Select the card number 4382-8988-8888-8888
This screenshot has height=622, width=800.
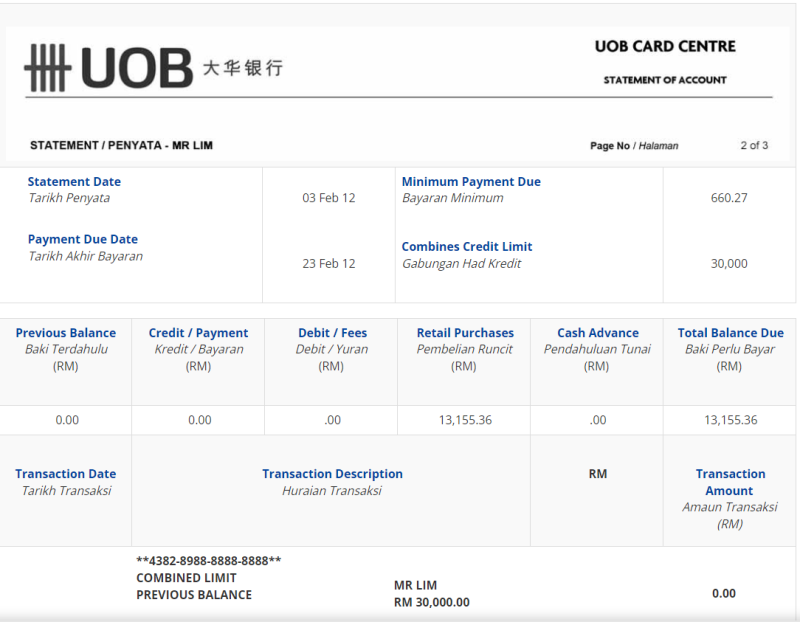tap(209, 561)
